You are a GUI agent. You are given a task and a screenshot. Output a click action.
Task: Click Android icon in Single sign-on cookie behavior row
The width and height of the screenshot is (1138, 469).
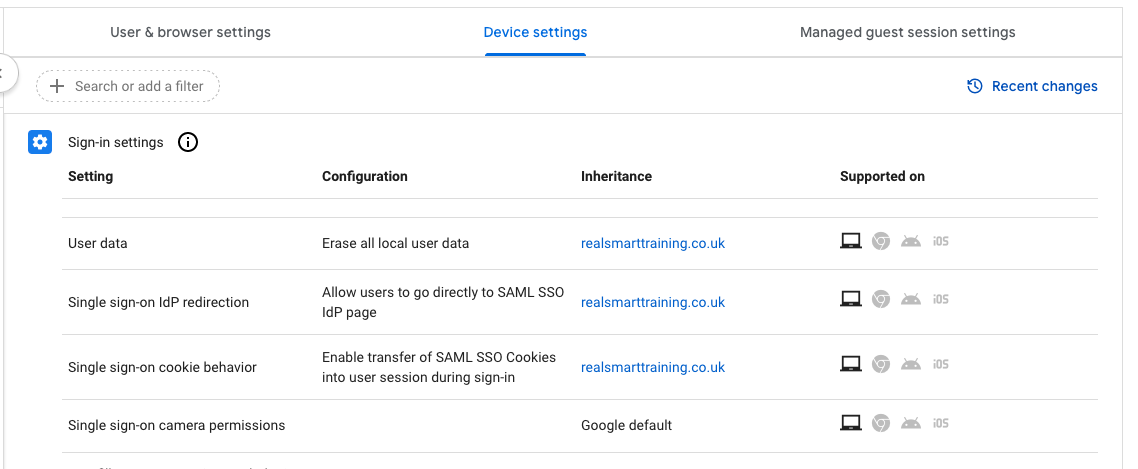click(x=910, y=364)
